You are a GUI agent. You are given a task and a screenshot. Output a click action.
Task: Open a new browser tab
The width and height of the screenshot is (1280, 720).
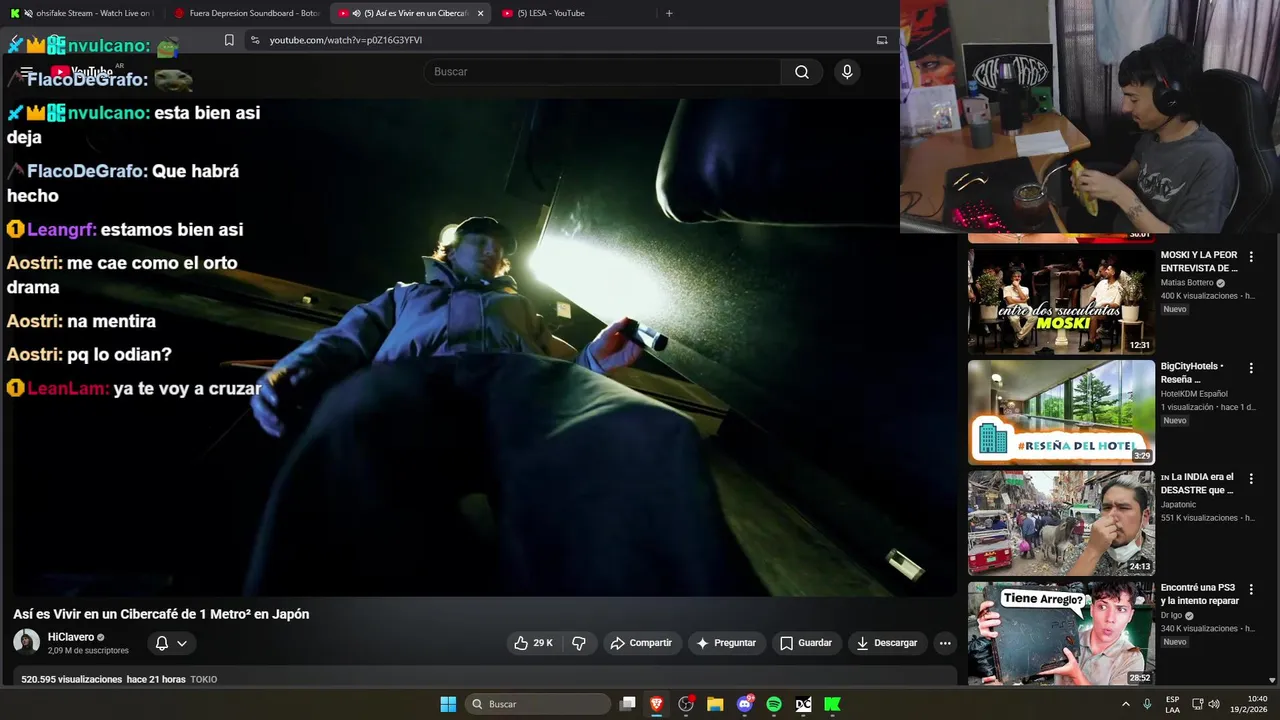(x=669, y=13)
